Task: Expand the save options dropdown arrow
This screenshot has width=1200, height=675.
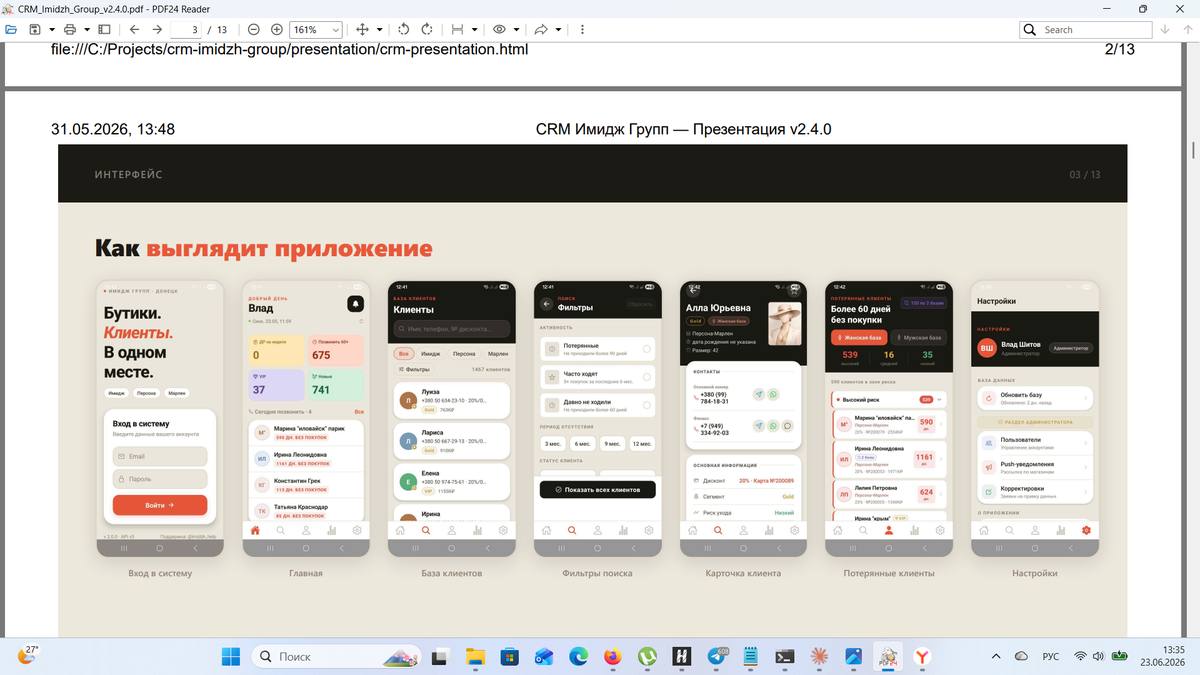Action: [50, 30]
